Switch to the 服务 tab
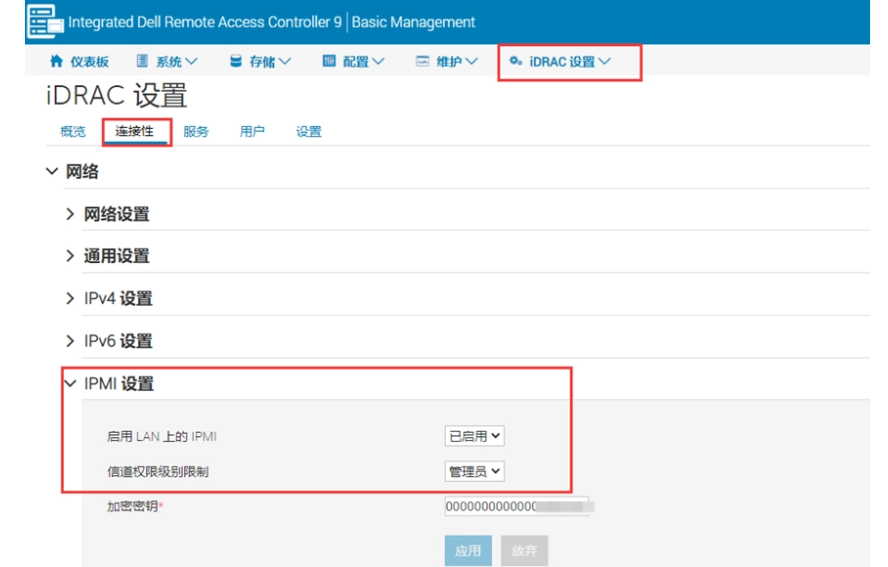The width and height of the screenshot is (888, 567). click(x=196, y=131)
